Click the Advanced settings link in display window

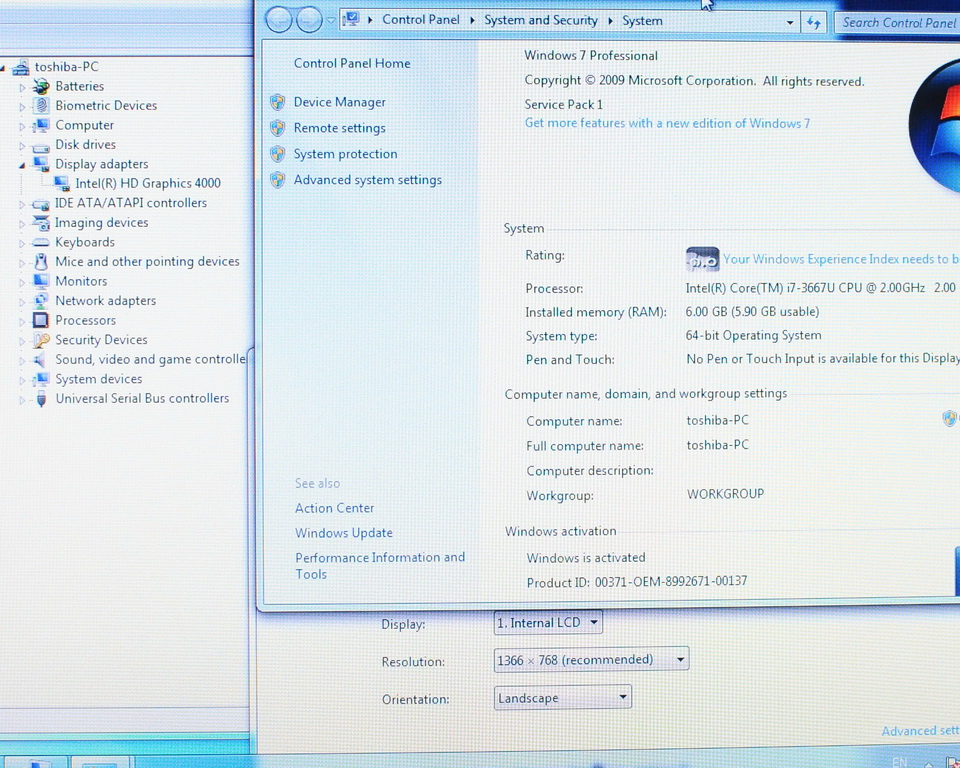(920, 731)
